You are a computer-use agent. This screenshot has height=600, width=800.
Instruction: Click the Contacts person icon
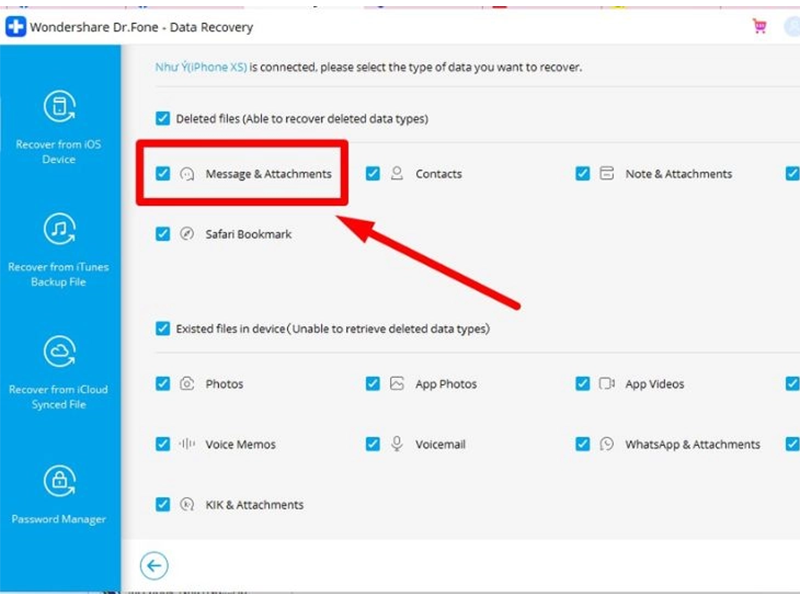397,173
